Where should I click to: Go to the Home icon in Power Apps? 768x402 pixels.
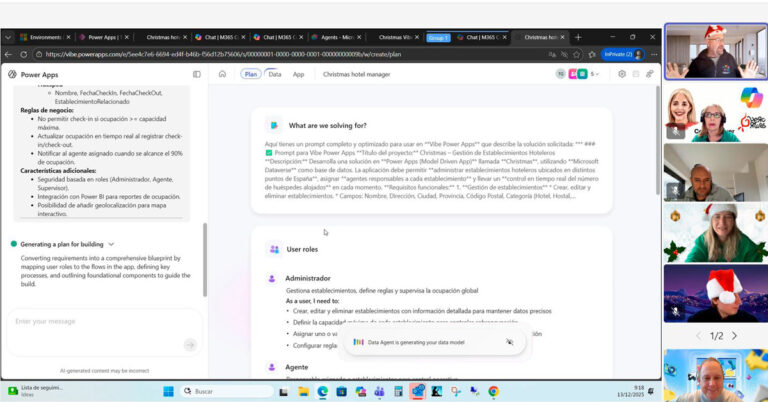coord(222,74)
